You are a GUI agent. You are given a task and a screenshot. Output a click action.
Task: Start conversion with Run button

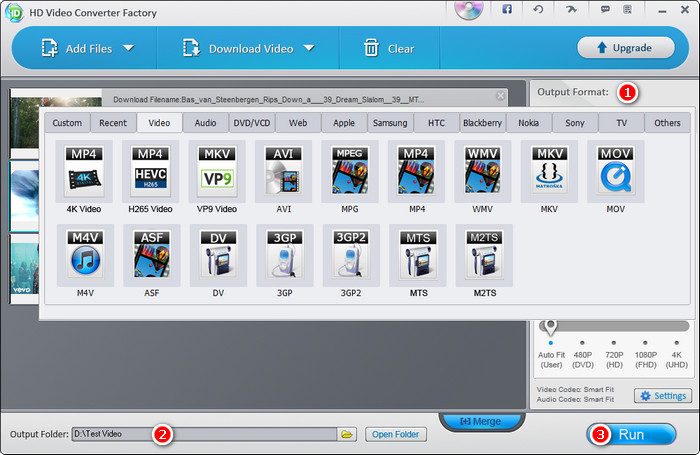[x=631, y=434]
